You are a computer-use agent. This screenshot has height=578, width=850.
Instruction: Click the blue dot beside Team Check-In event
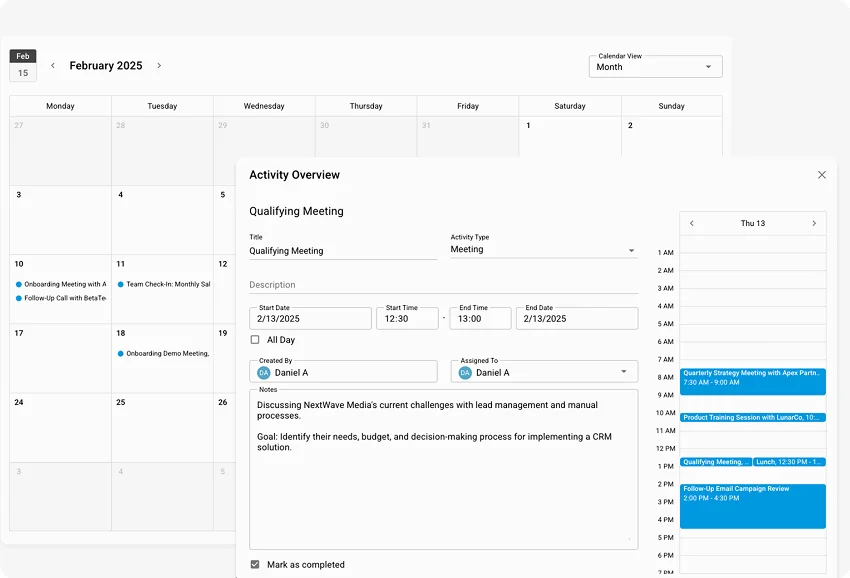[x=121, y=285]
